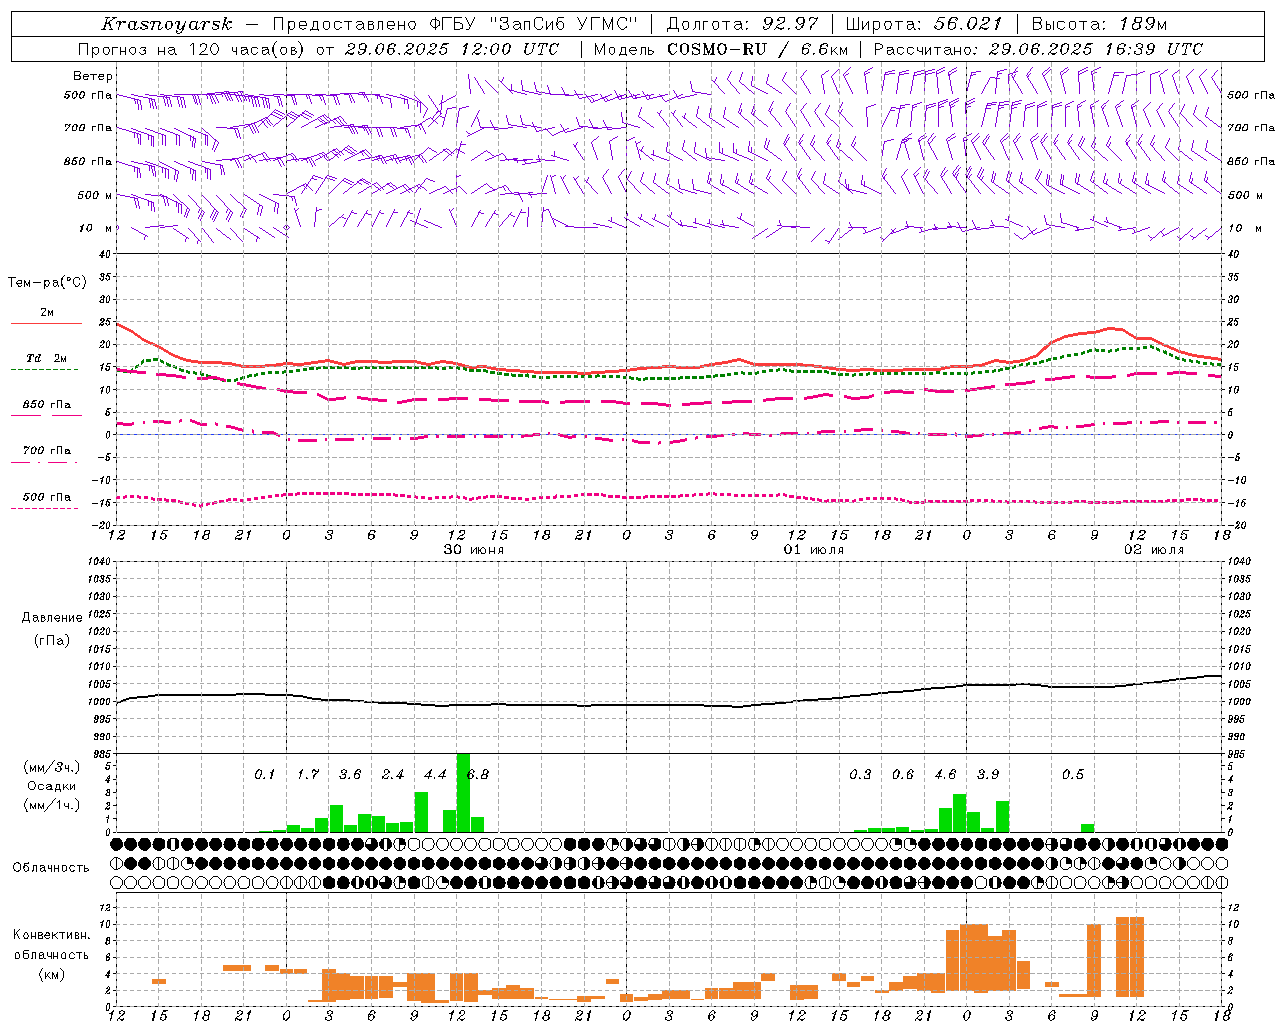Click the '02 июля' date label
Viewport: 1280px width, 1024px height.
point(1154,550)
